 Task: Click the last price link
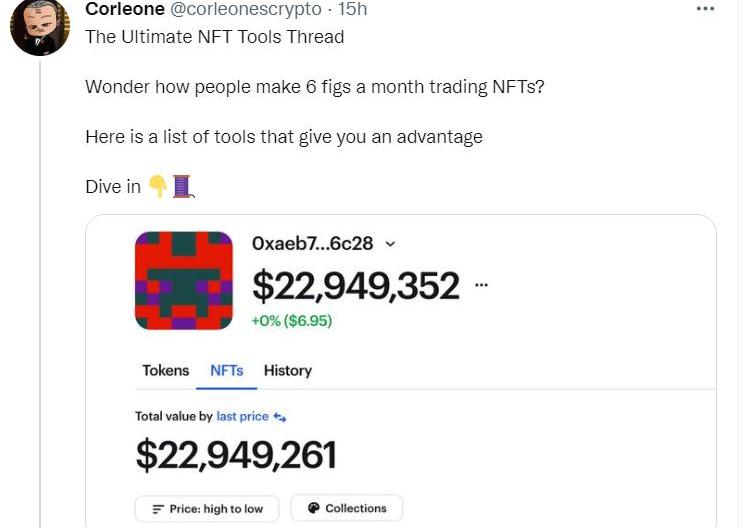(242, 416)
